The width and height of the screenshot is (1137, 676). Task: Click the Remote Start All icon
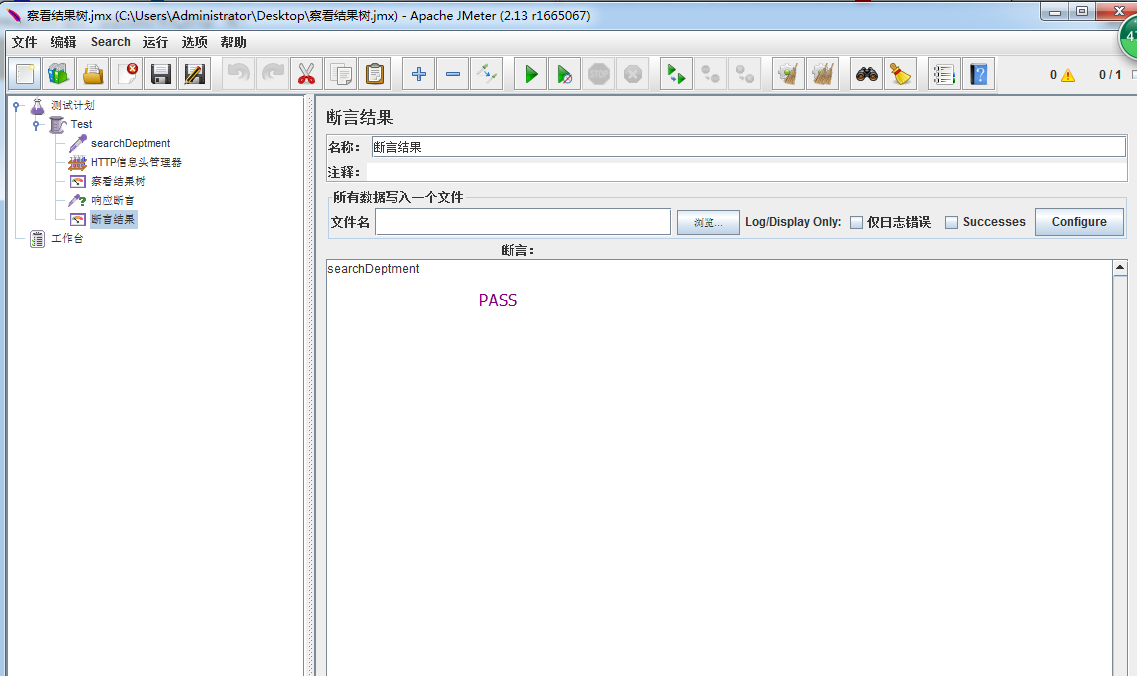point(676,74)
